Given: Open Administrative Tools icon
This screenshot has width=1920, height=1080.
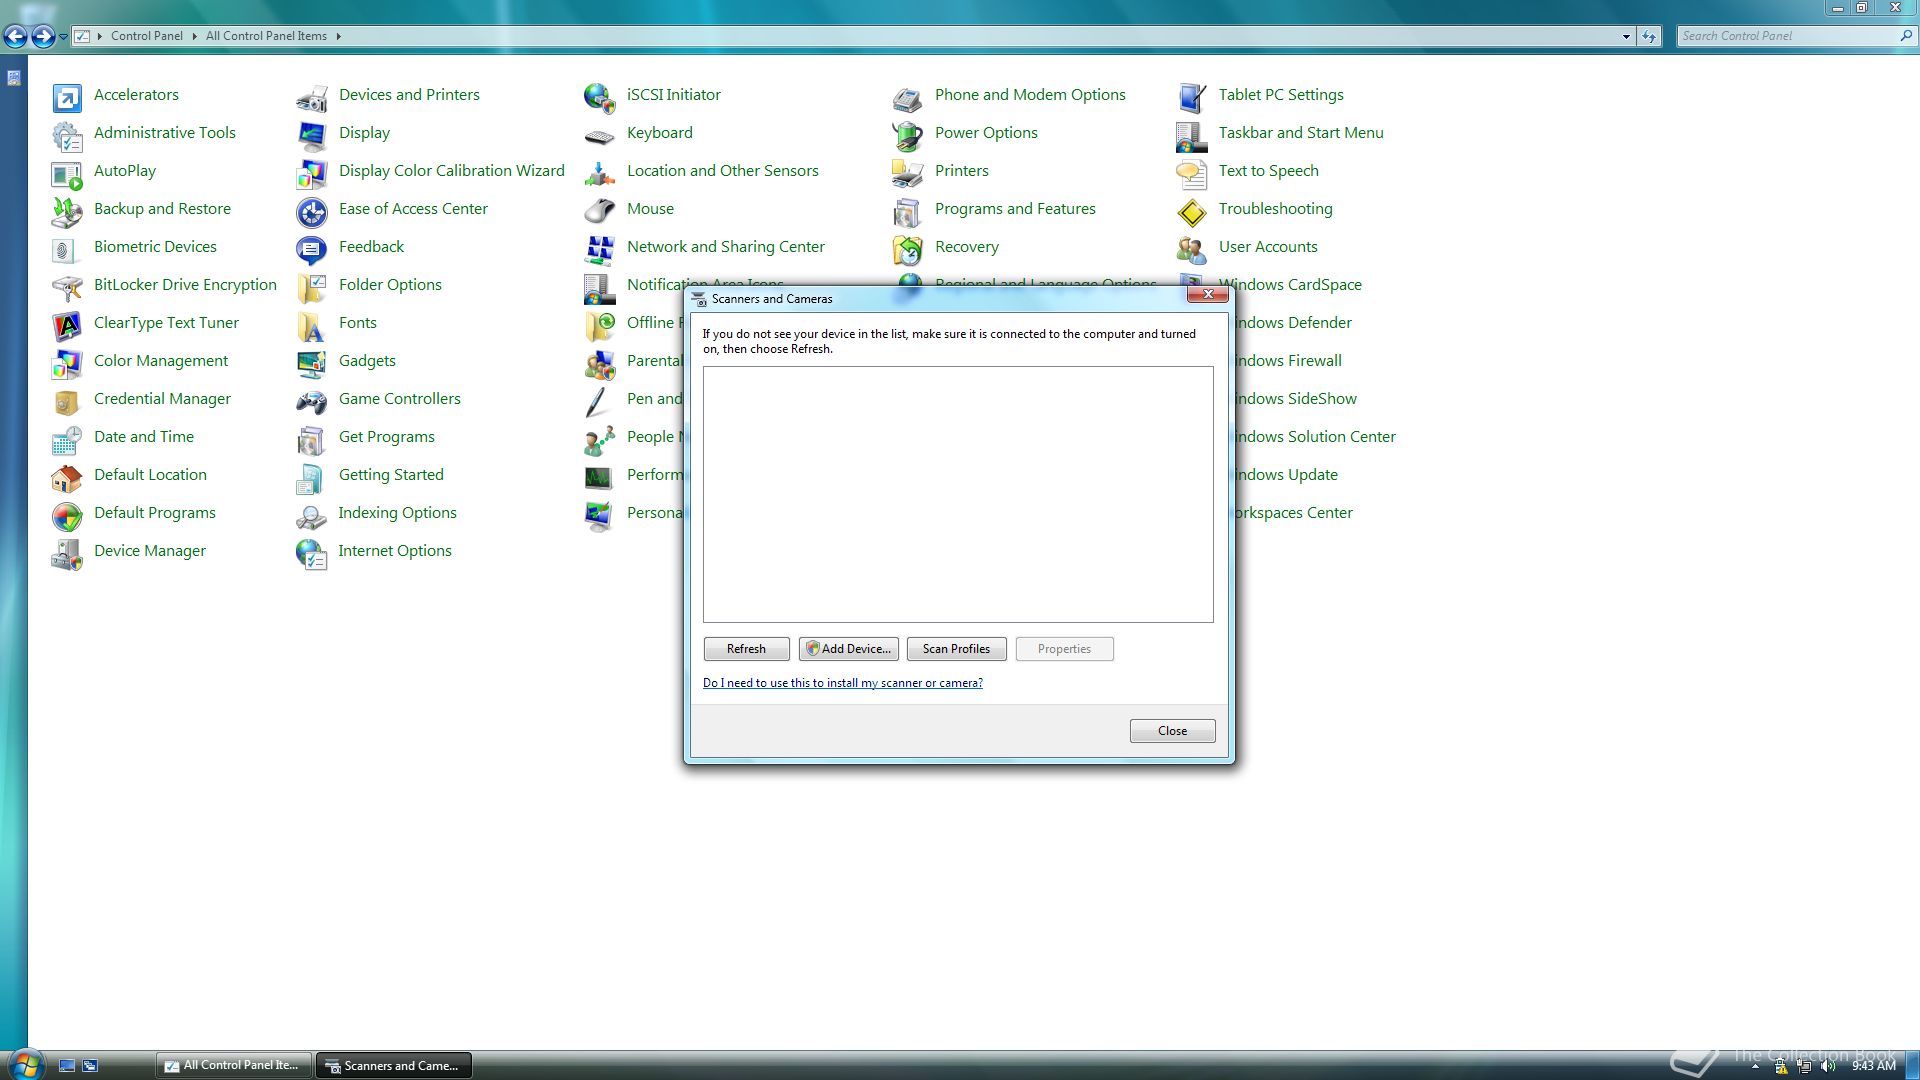Looking at the screenshot, I should coord(67,135).
